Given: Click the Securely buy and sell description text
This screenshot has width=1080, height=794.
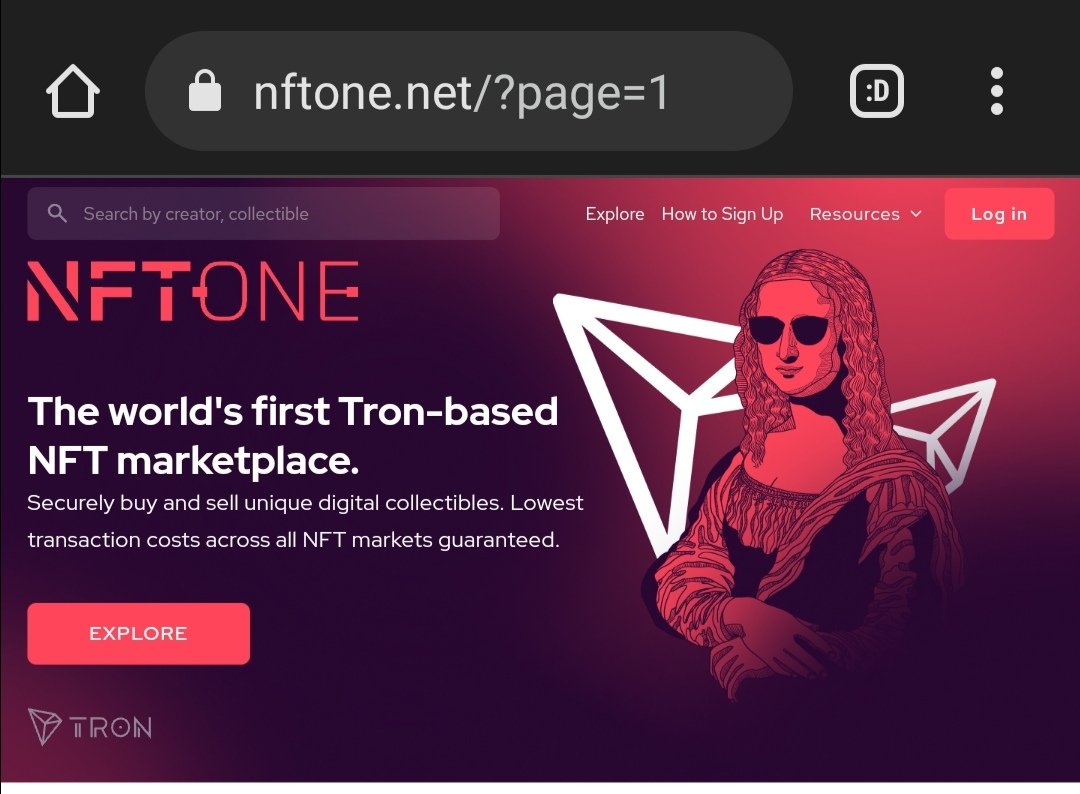Looking at the screenshot, I should (305, 521).
